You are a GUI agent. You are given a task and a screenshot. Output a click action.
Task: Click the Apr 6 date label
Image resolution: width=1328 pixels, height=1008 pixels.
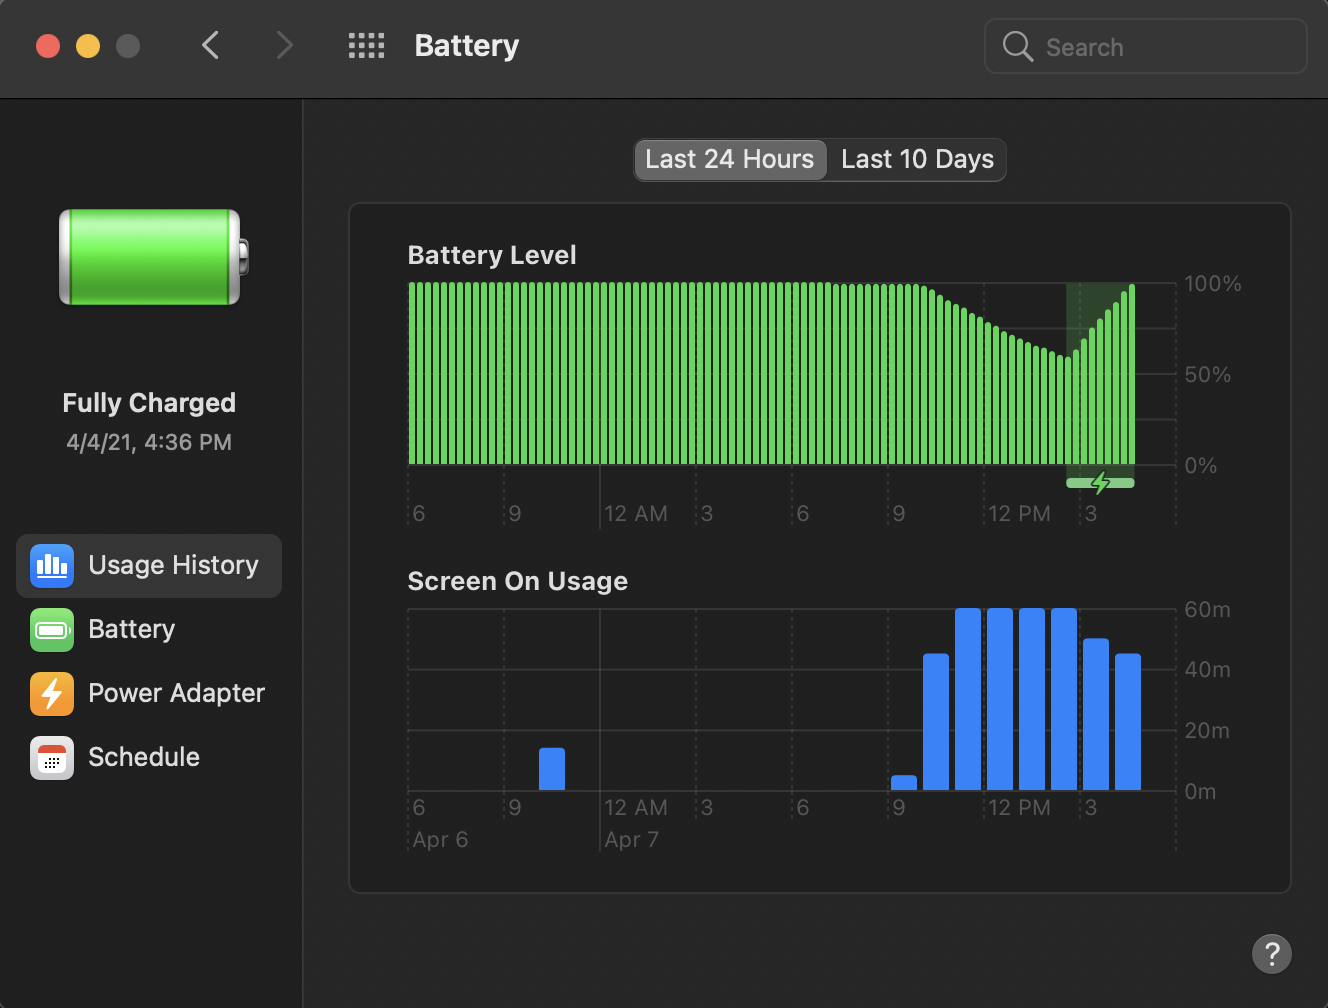coord(440,840)
